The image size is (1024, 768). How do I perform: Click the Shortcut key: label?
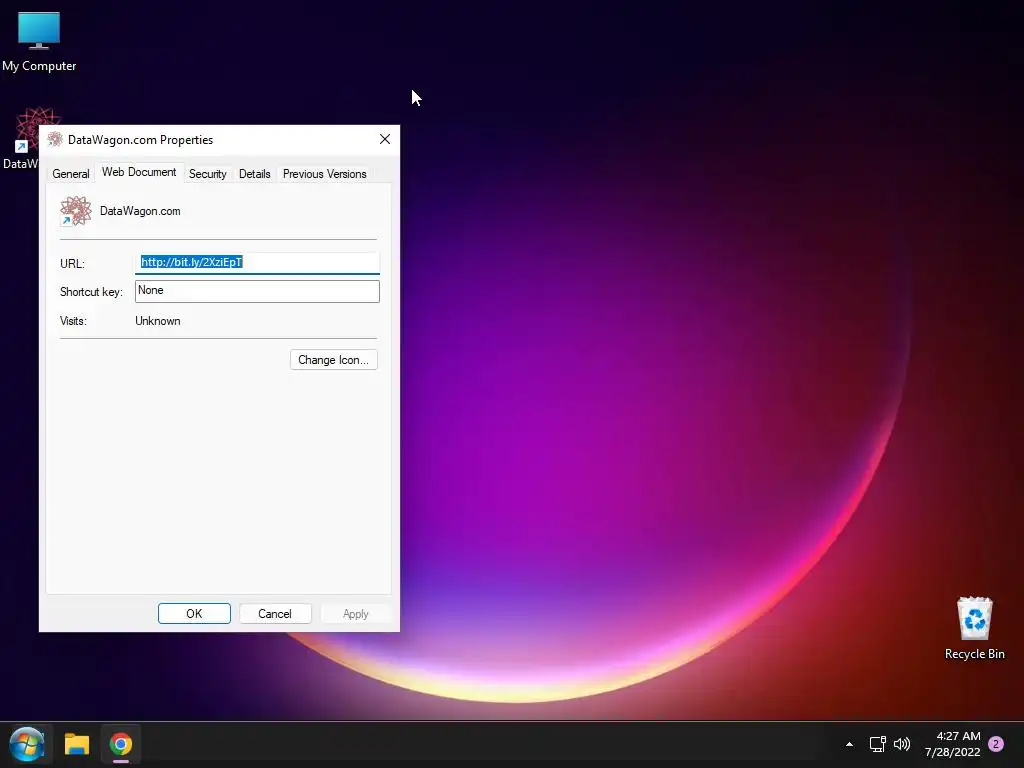tap(91, 292)
